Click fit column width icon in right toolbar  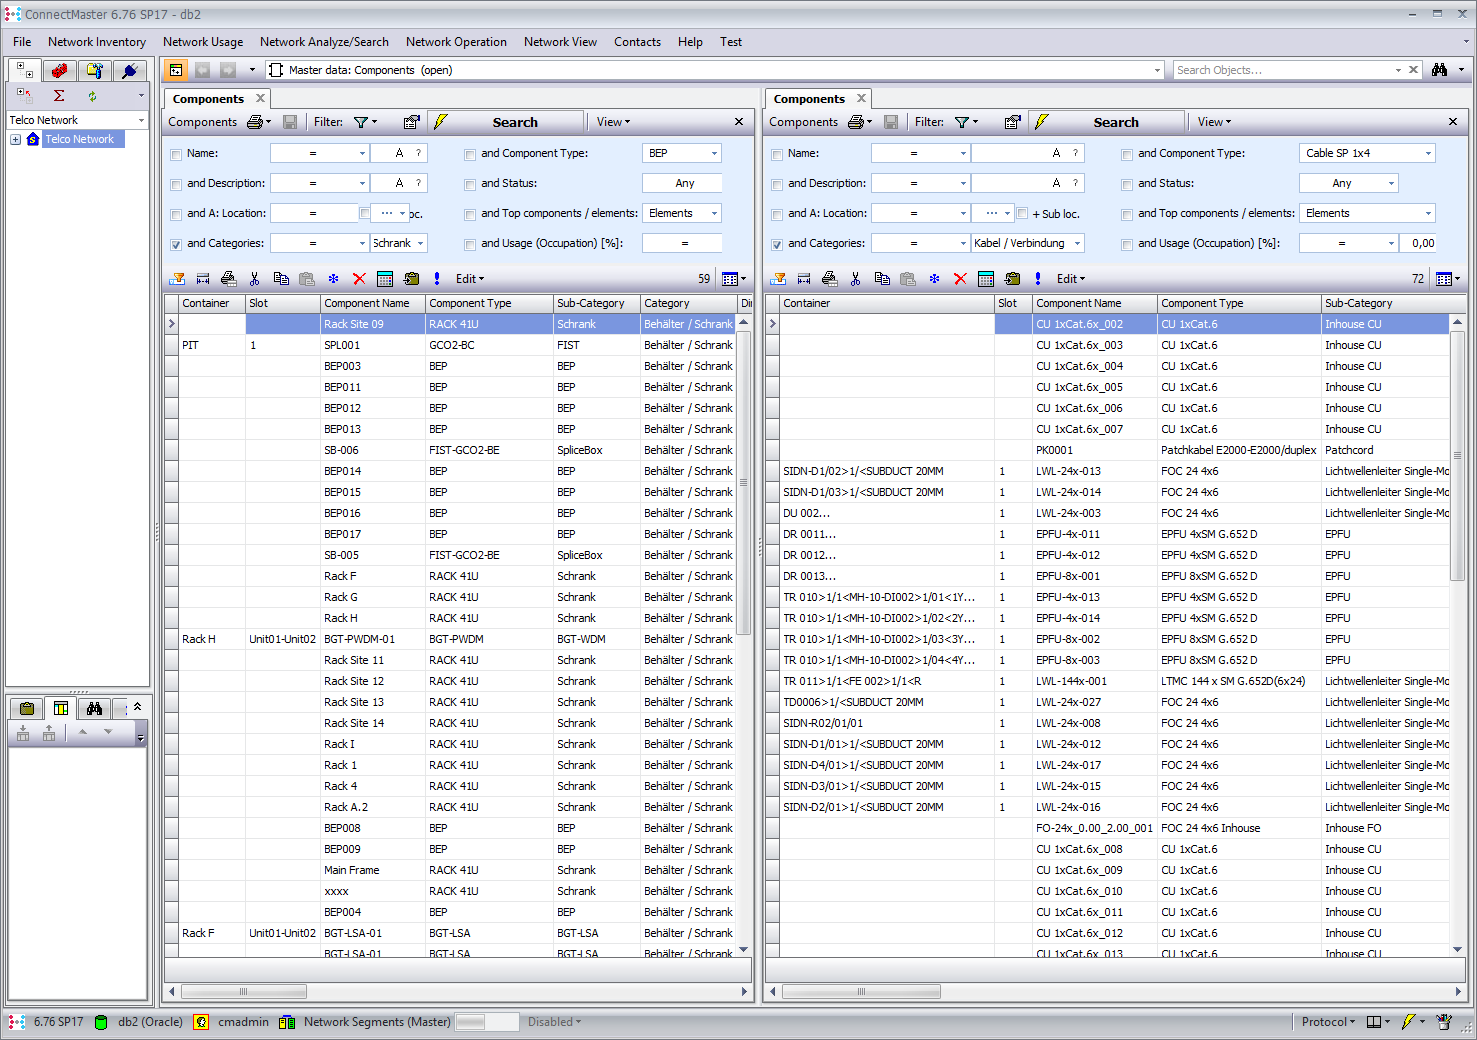pos(804,279)
